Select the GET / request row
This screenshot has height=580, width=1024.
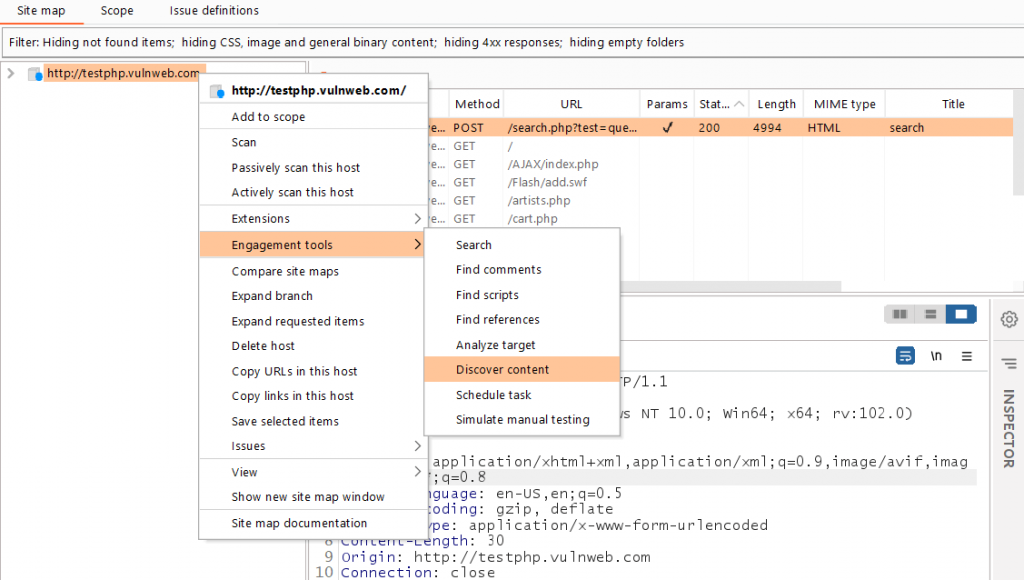[720, 146]
